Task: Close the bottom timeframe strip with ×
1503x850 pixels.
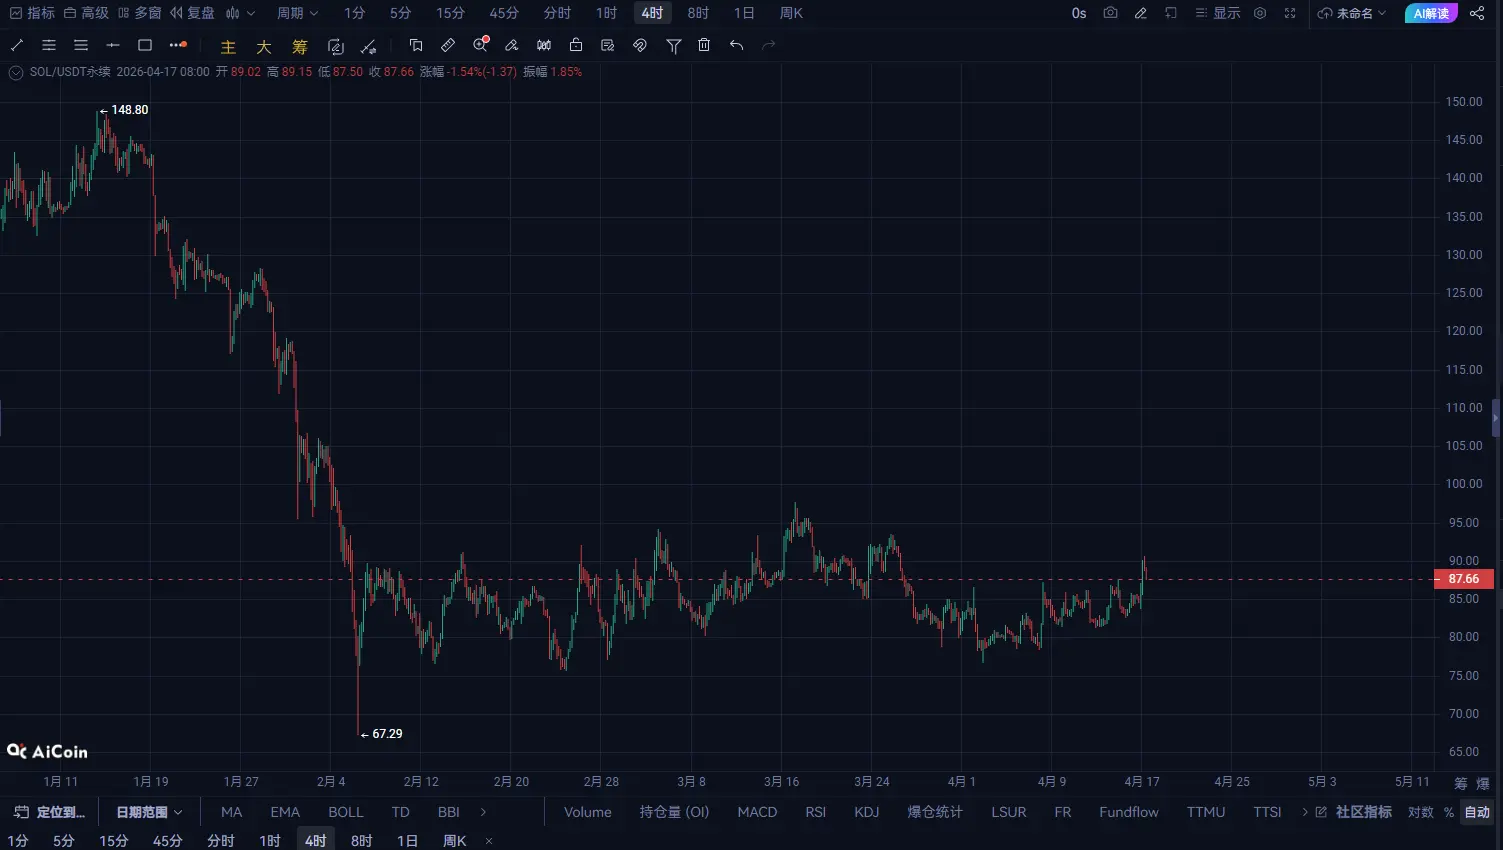Action: pyautogui.click(x=489, y=841)
